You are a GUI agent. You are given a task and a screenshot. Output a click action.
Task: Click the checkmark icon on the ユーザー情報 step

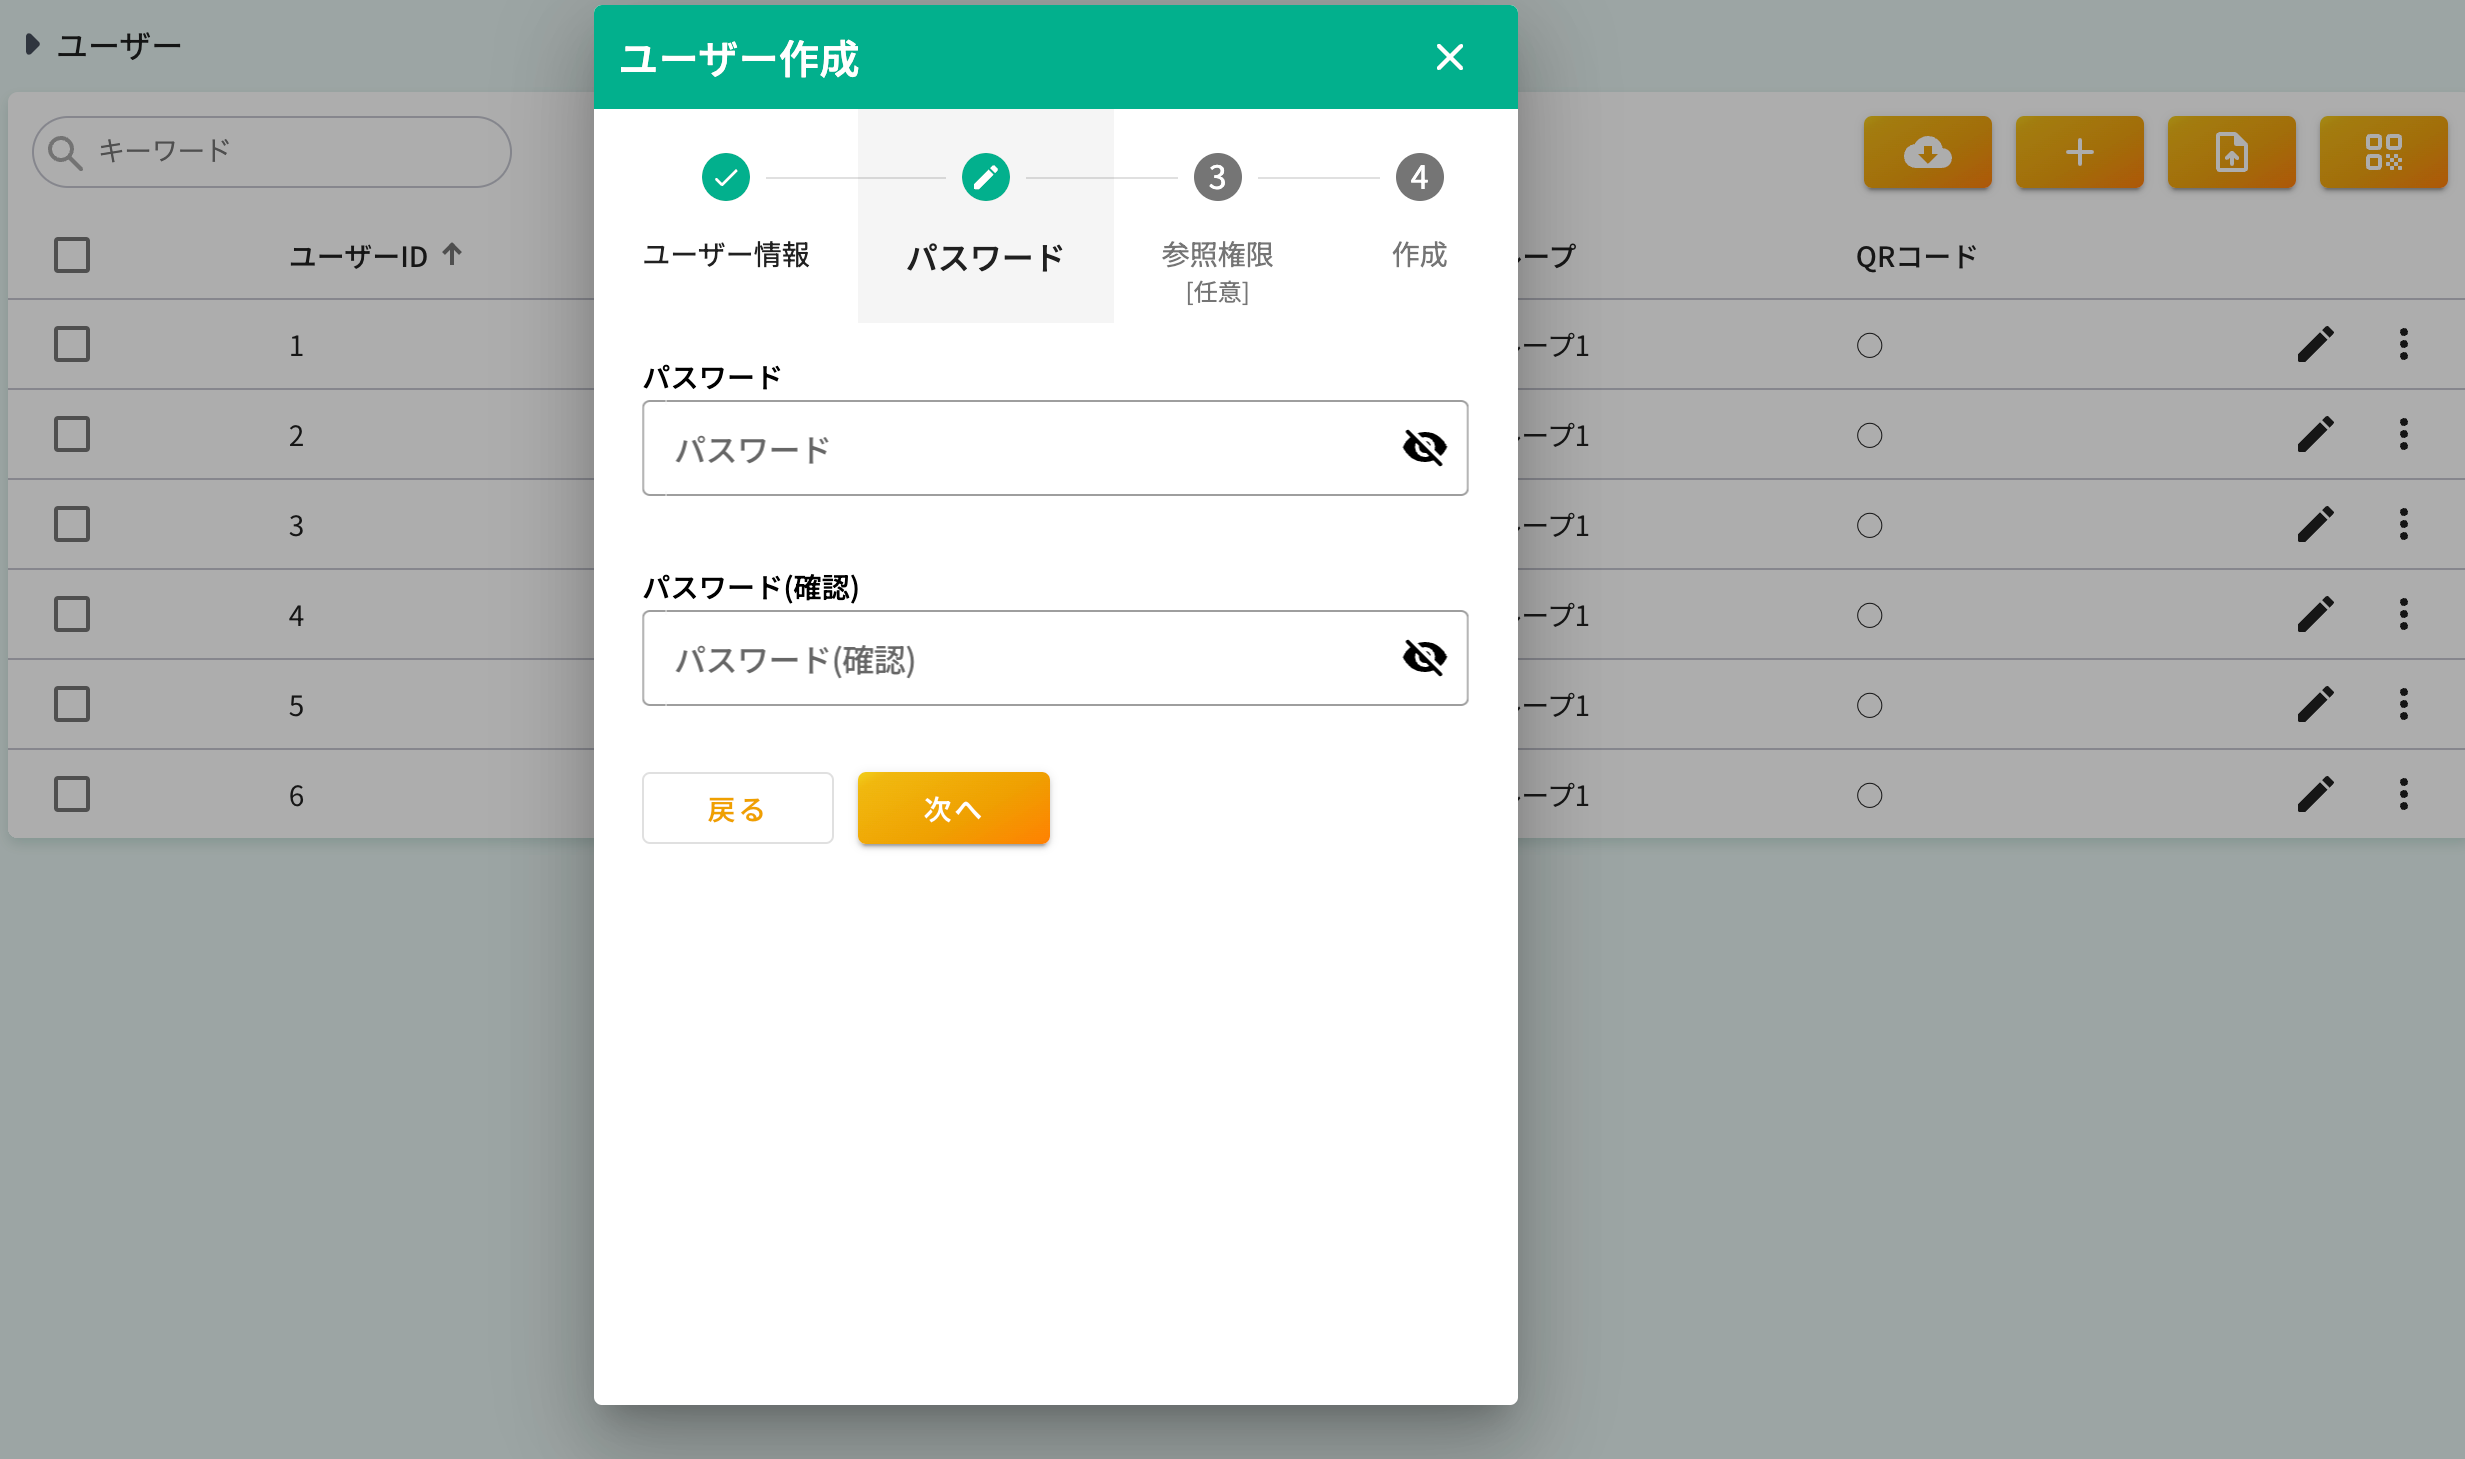point(725,177)
